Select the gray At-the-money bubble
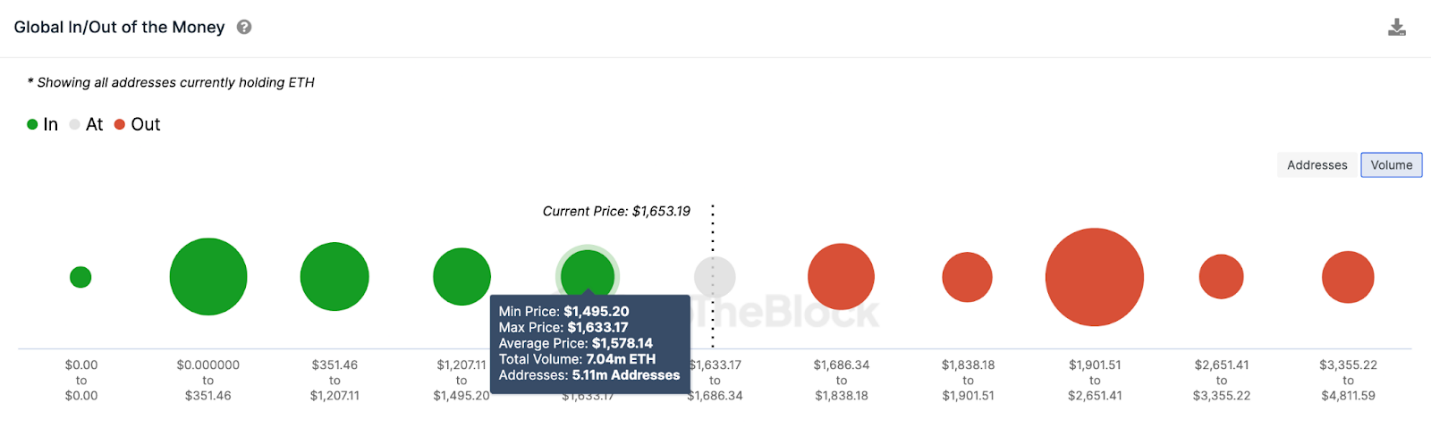Image resolution: width=1431 pixels, height=436 pixels. pyautogui.click(x=715, y=277)
